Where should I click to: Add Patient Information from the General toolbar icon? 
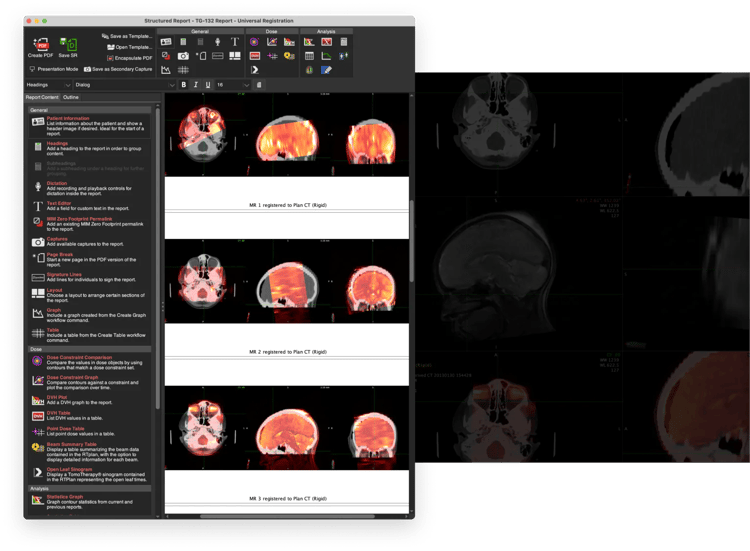coord(166,42)
